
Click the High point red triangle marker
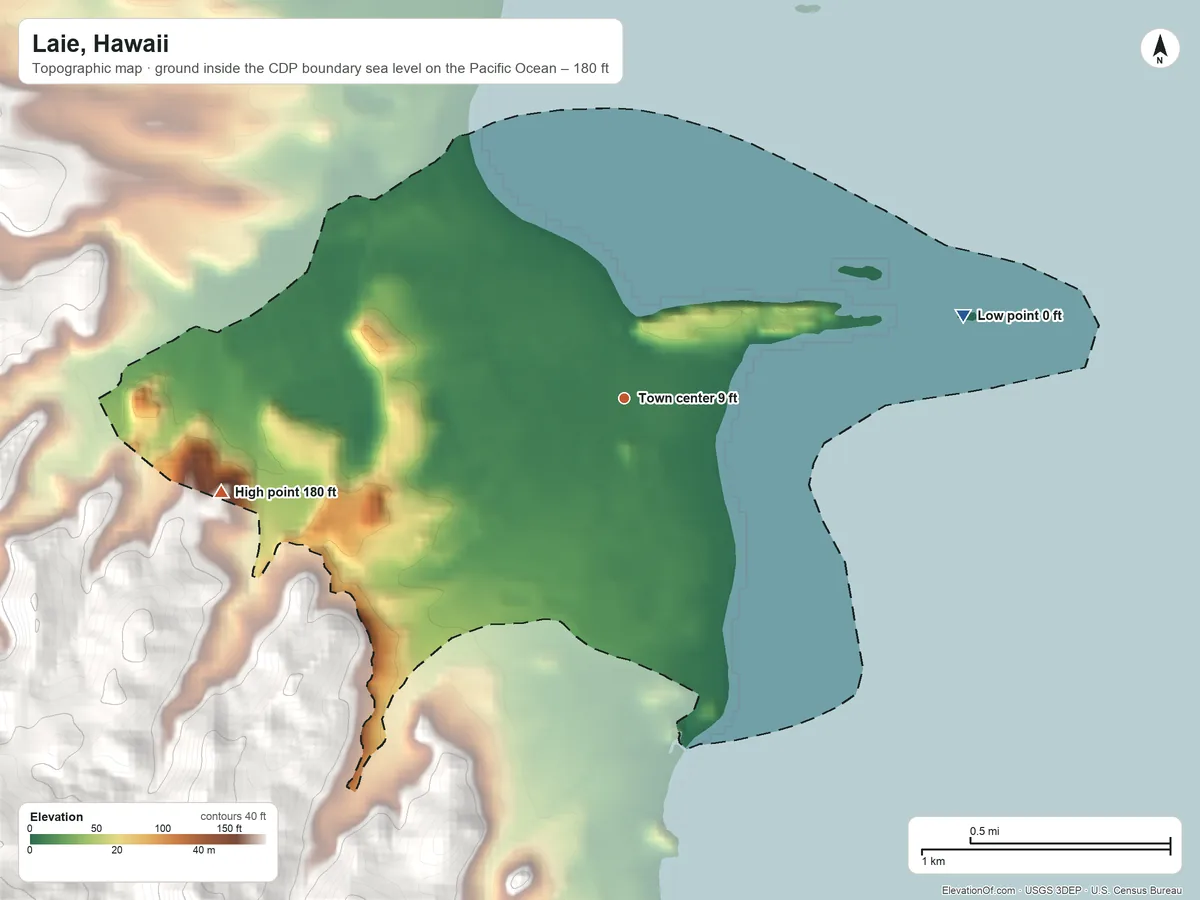click(x=221, y=491)
